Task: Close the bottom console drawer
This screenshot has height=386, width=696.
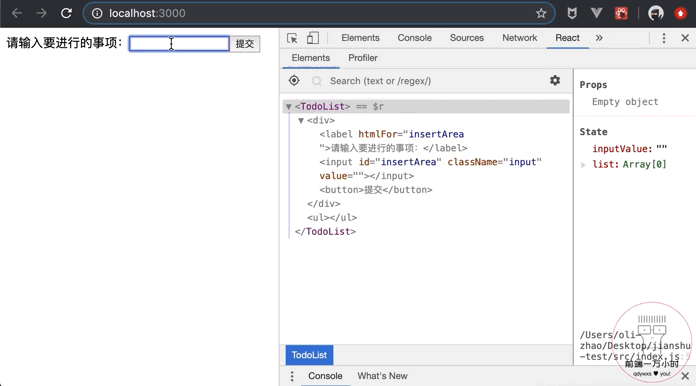Action: point(685,376)
